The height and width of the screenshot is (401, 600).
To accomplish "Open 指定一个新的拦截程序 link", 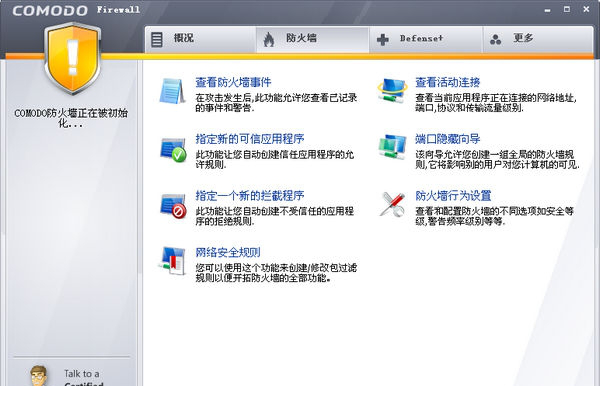I will pos(250,196).
